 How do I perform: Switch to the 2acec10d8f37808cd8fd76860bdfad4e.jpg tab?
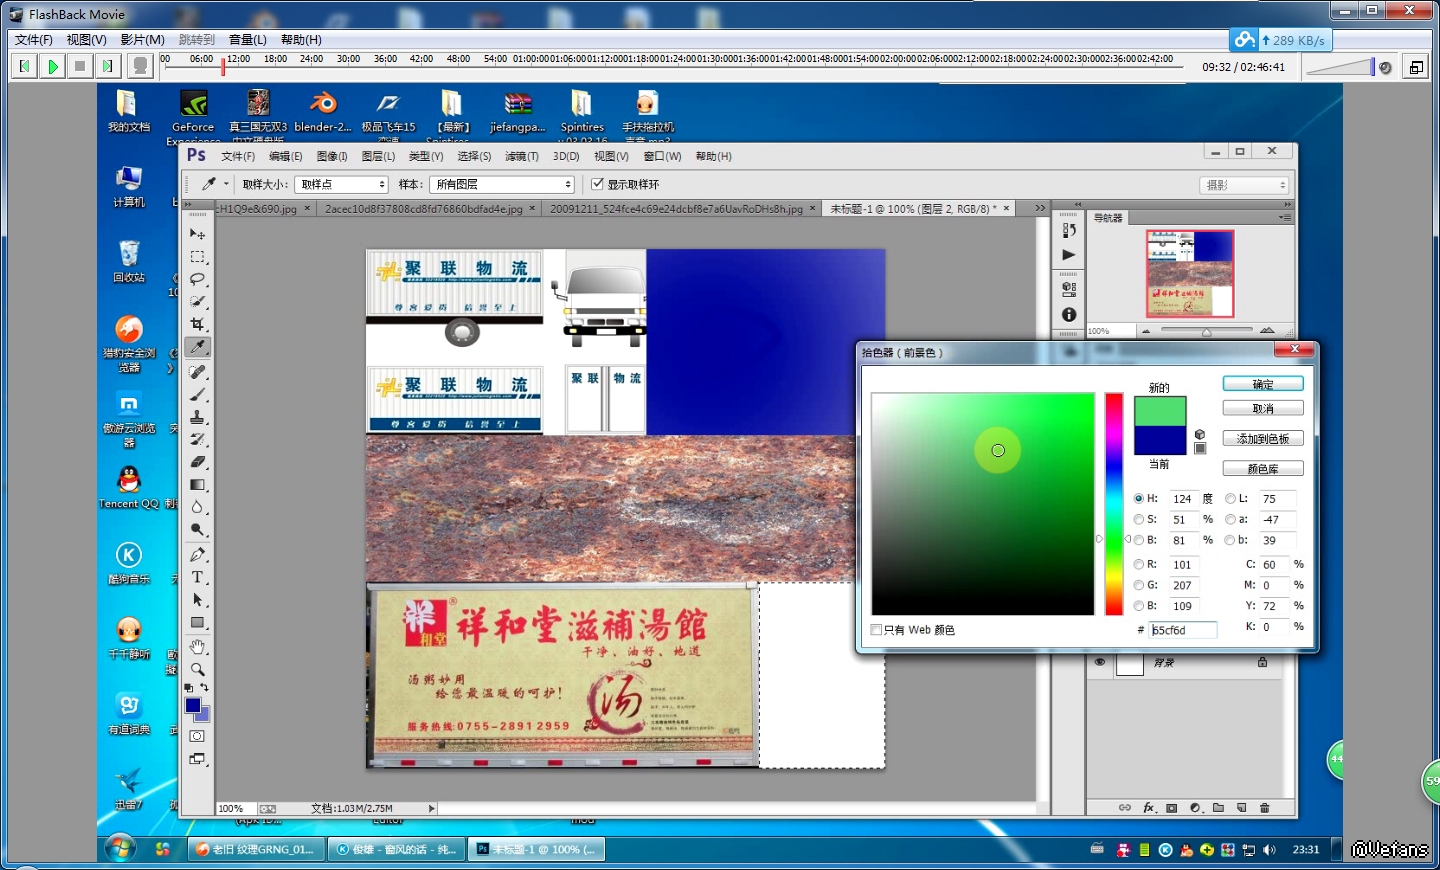[x=423, y=209]
